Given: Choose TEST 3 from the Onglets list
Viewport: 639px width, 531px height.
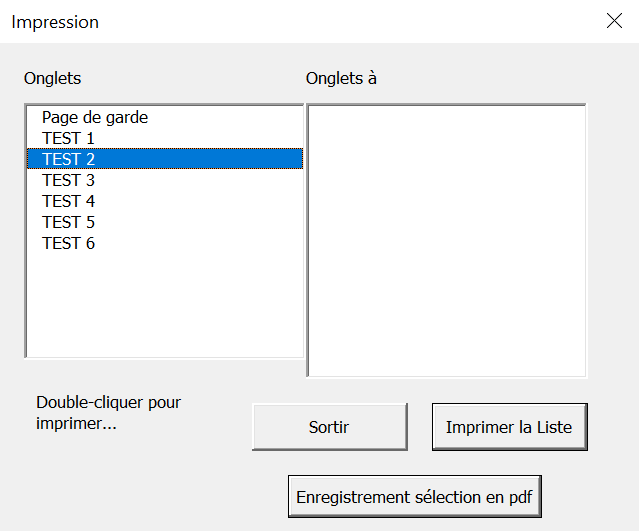Looking at the screenshot, I should (165, 180).
